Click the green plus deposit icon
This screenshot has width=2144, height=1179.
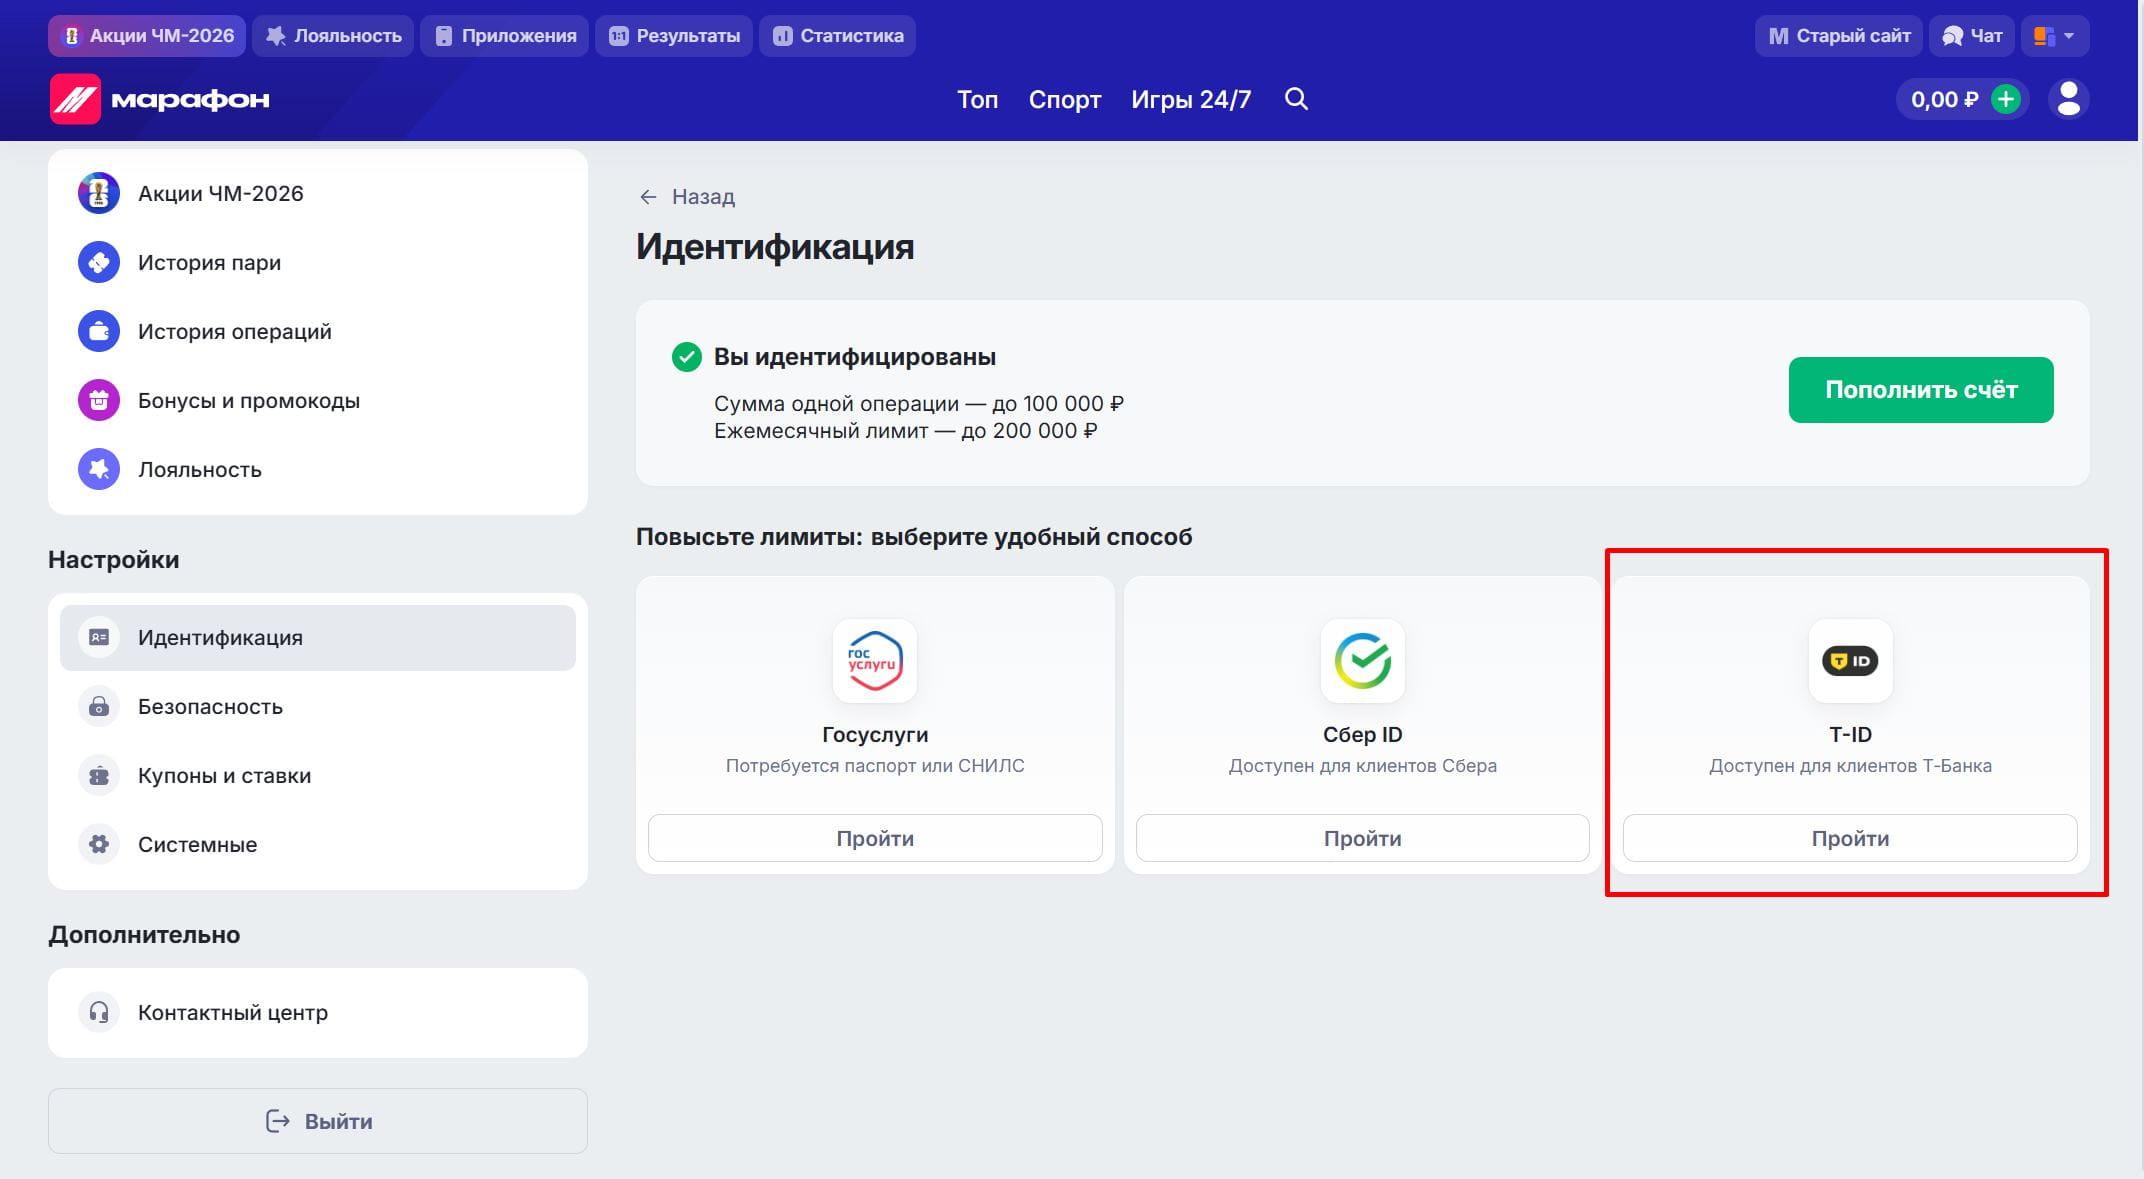tap(2005, 99)
